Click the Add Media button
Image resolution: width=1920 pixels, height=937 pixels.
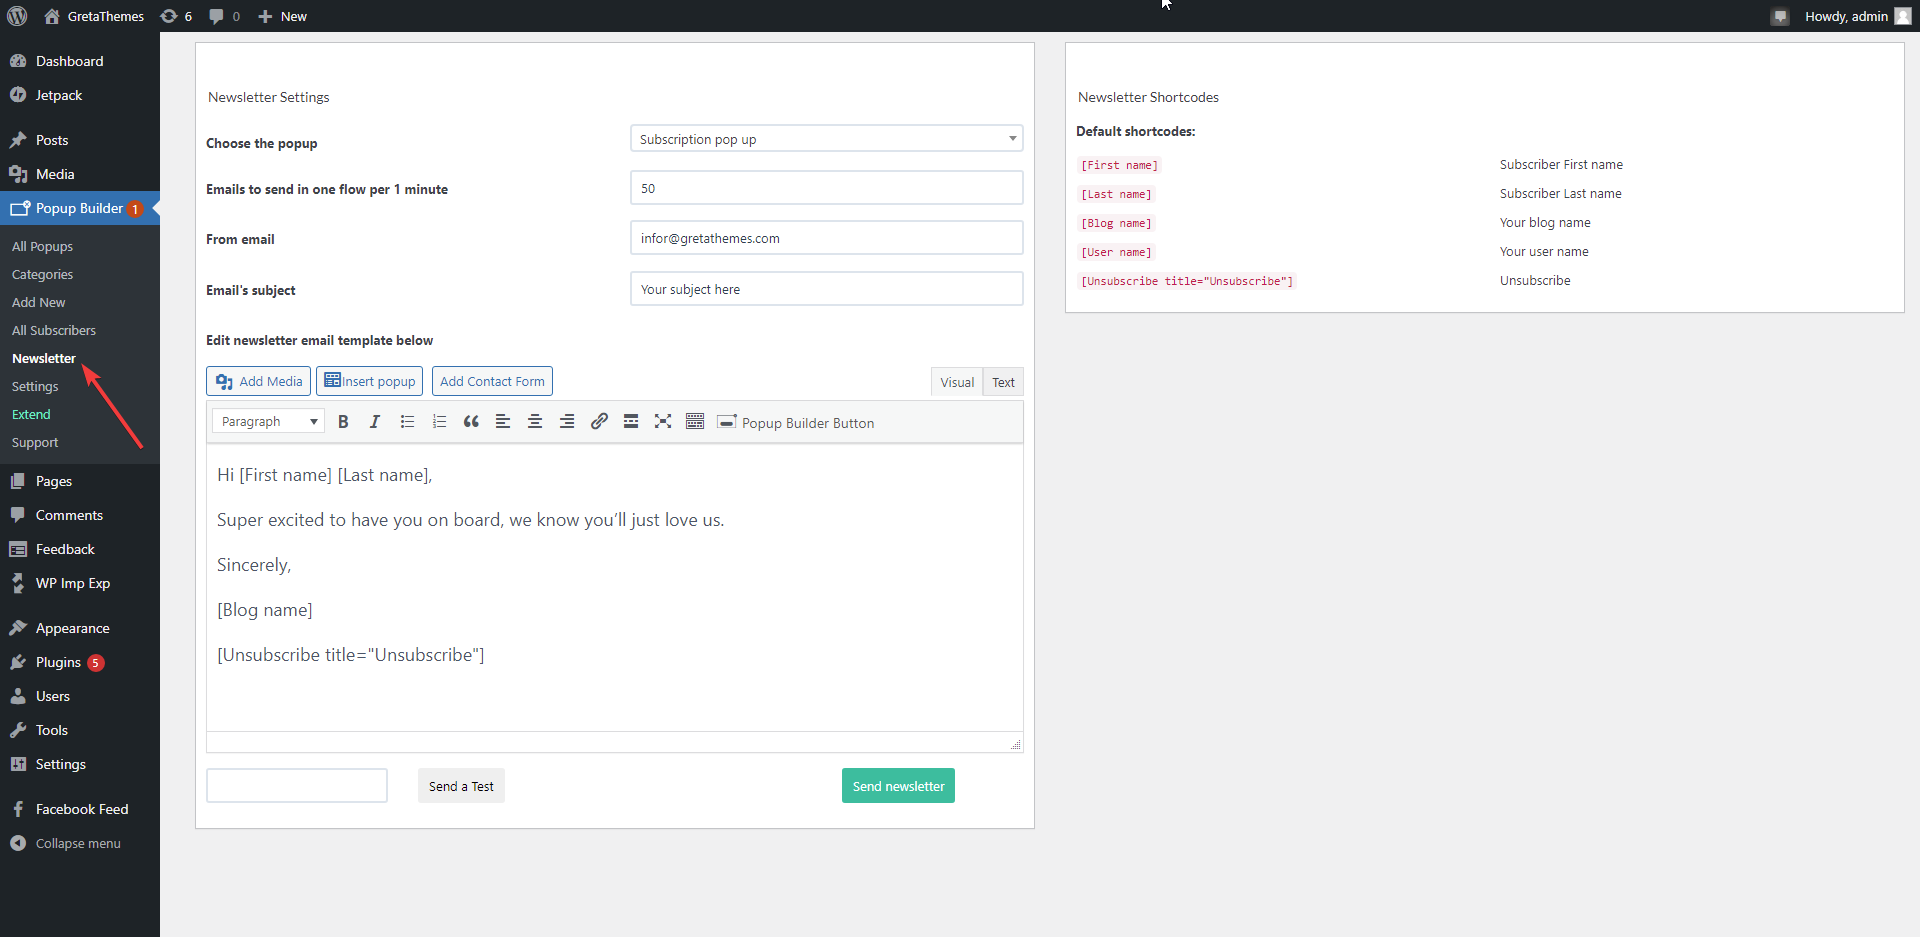click(259, 381)
